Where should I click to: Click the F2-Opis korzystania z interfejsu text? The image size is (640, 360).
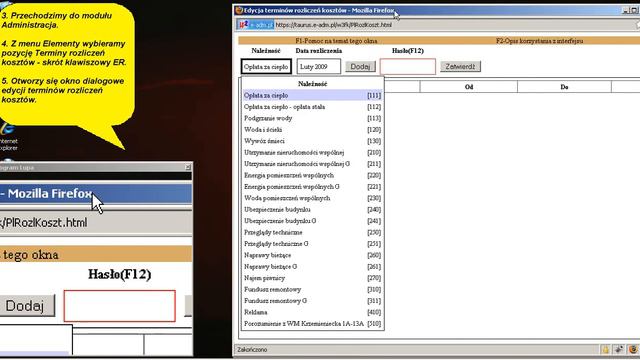540,41
